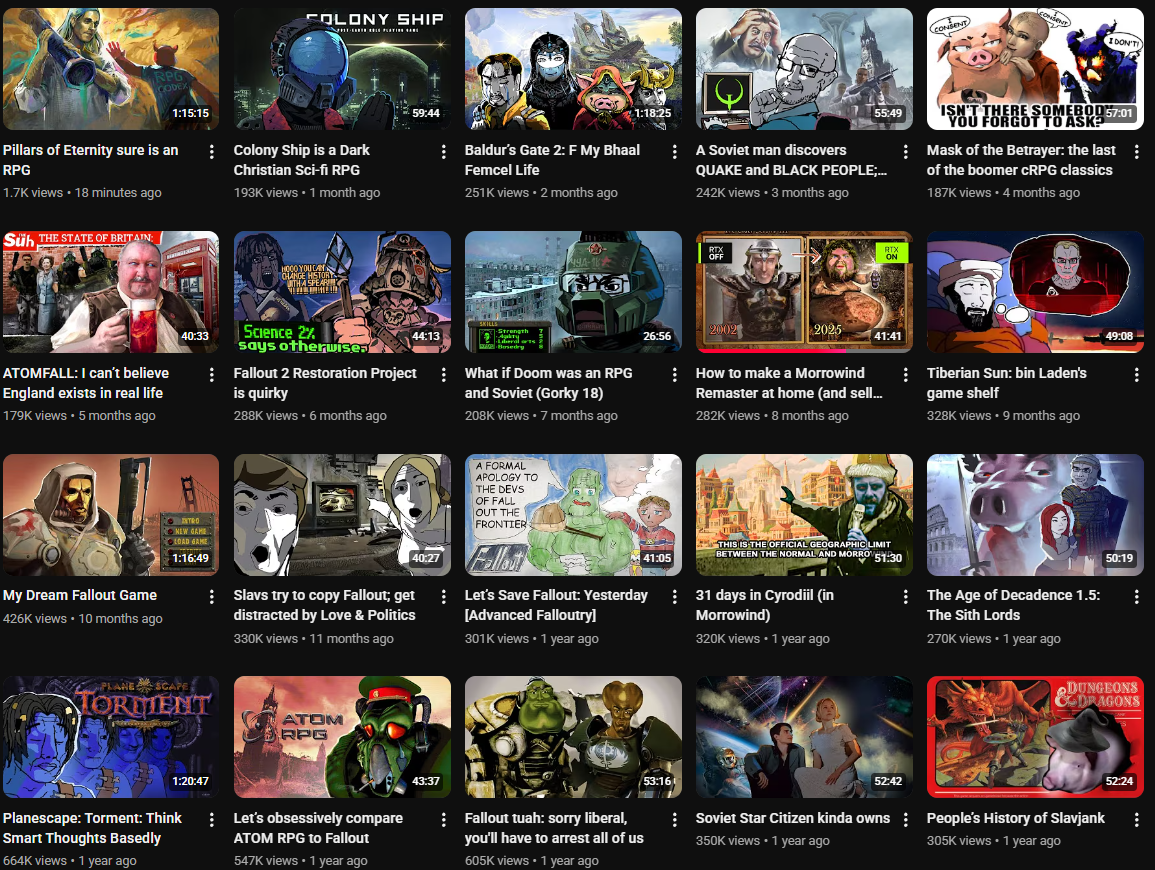Screen dimensions: 1155x870
Task: Open 'Baldur's Gate 2: F My Bhaal Femcel Life' title
Action: (552, 160)
